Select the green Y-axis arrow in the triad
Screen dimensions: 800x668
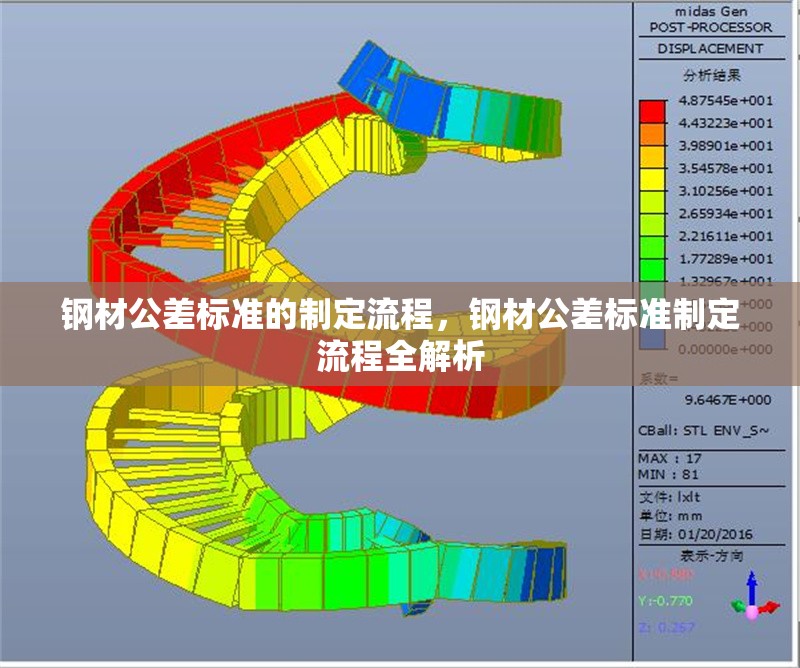pyautogui.click(x=738, y=606)
